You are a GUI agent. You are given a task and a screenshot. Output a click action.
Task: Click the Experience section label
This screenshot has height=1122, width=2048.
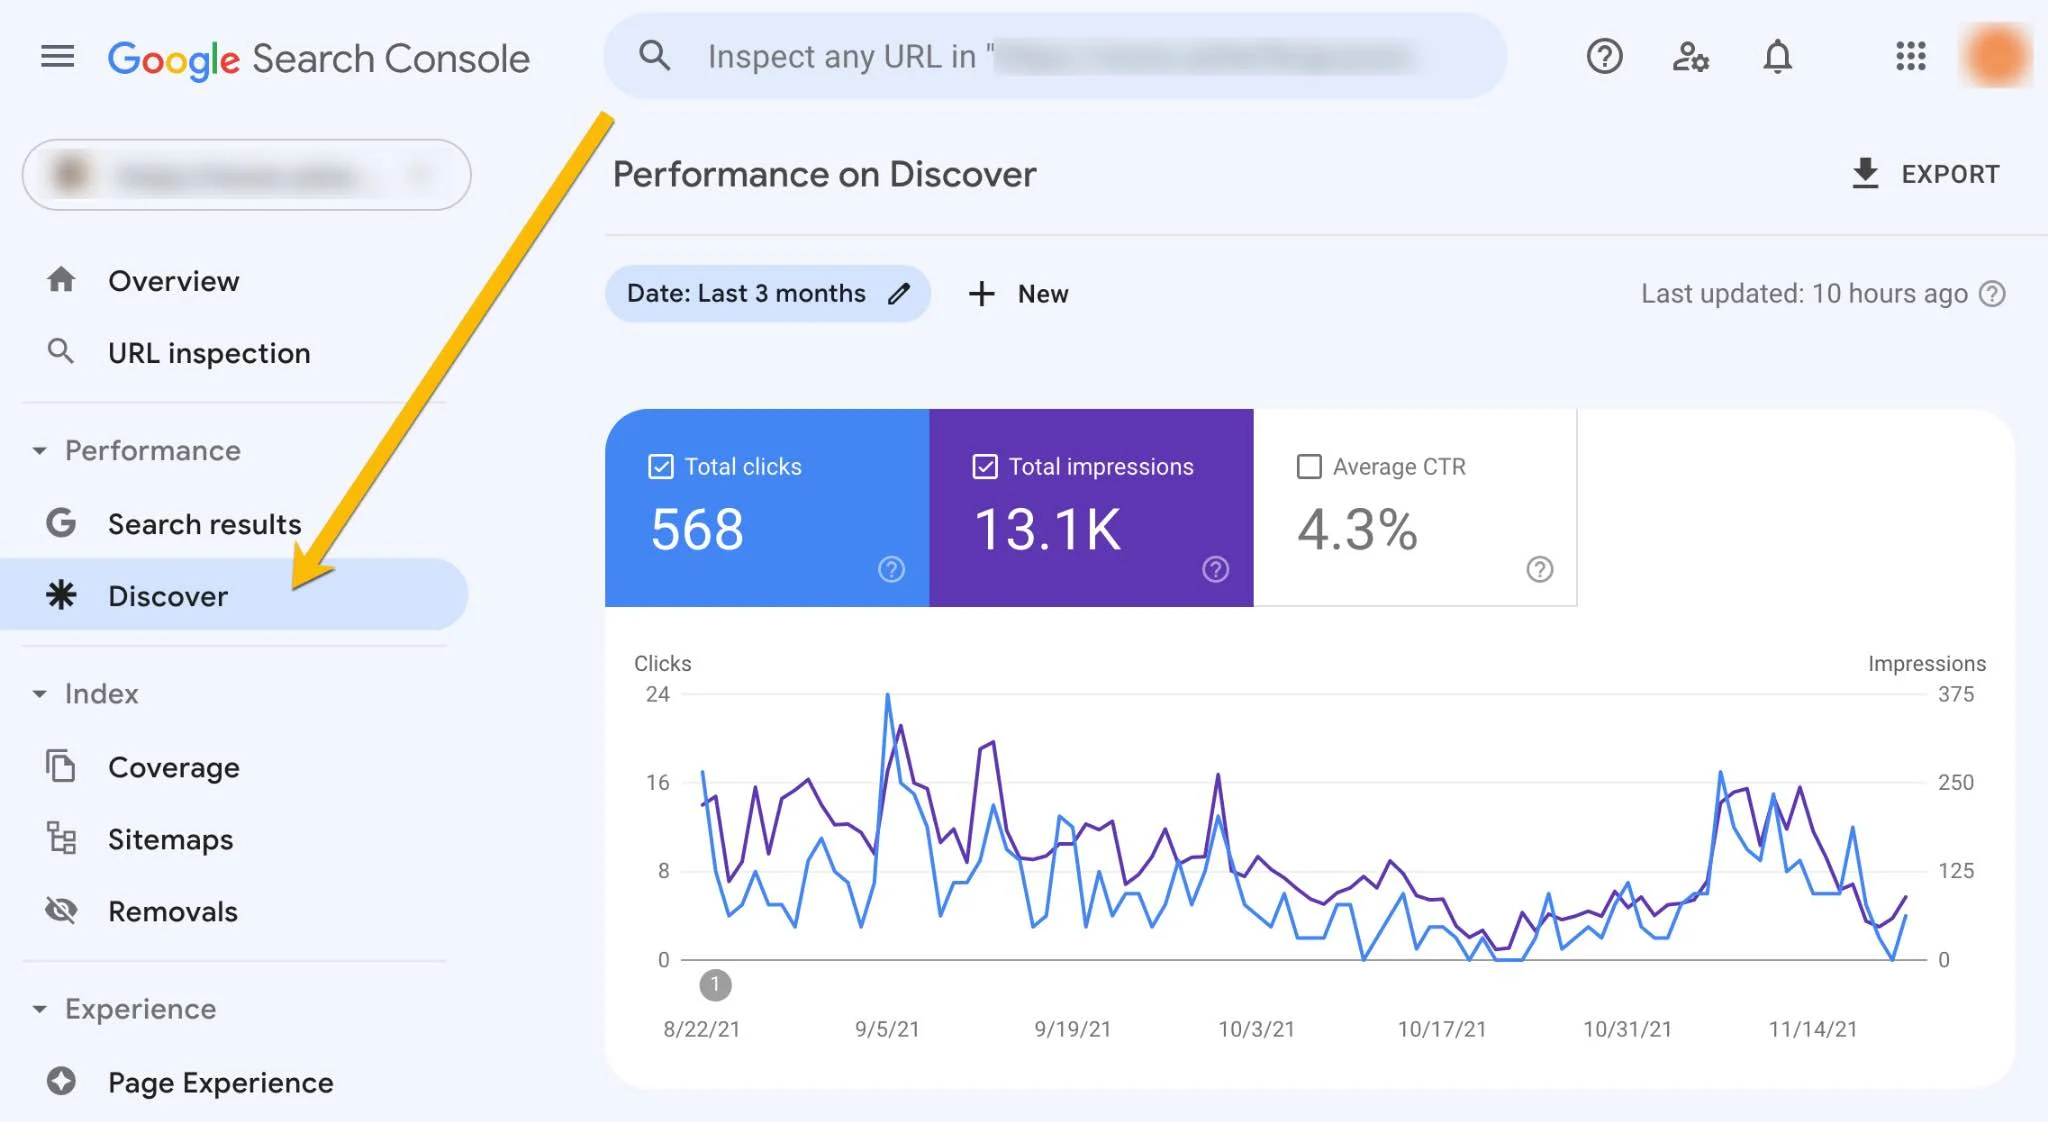[x=140, y=1009]
